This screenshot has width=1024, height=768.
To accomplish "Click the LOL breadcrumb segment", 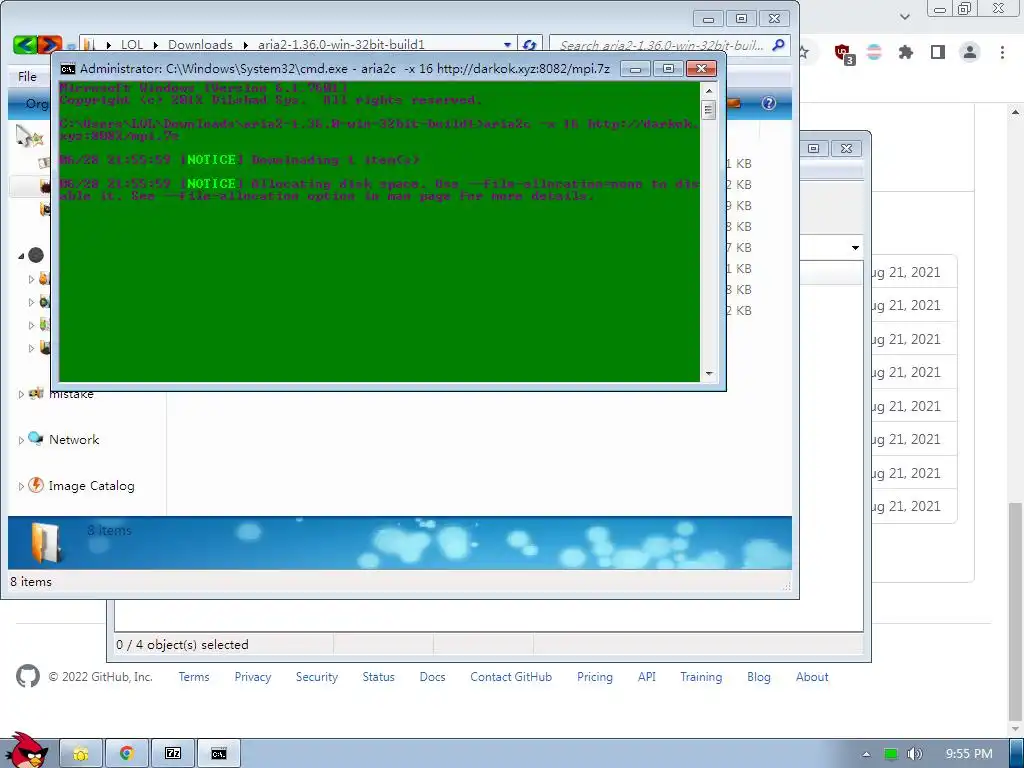I will point(131,45).
